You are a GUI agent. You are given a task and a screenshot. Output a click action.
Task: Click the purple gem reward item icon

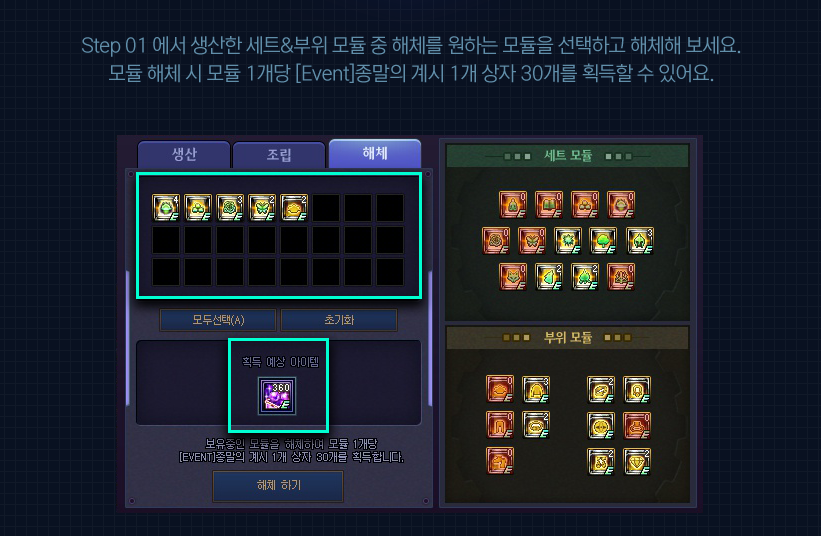(x=277, y=396)
